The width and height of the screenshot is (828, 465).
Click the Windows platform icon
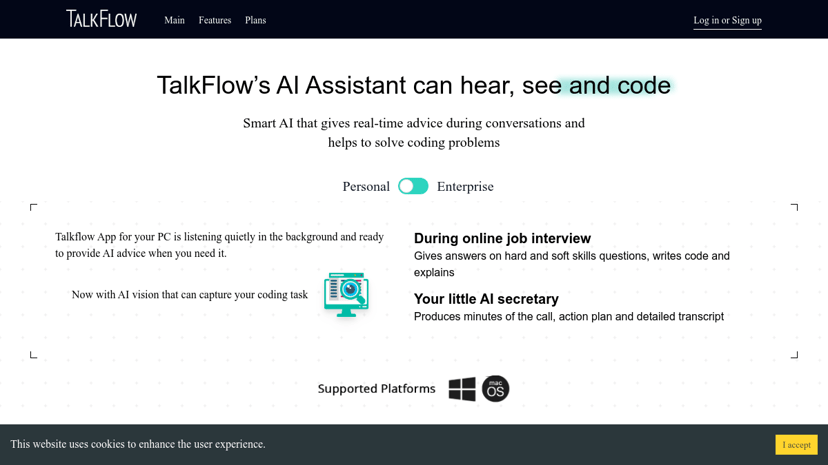pyautogui.click(x=462, y=389)
